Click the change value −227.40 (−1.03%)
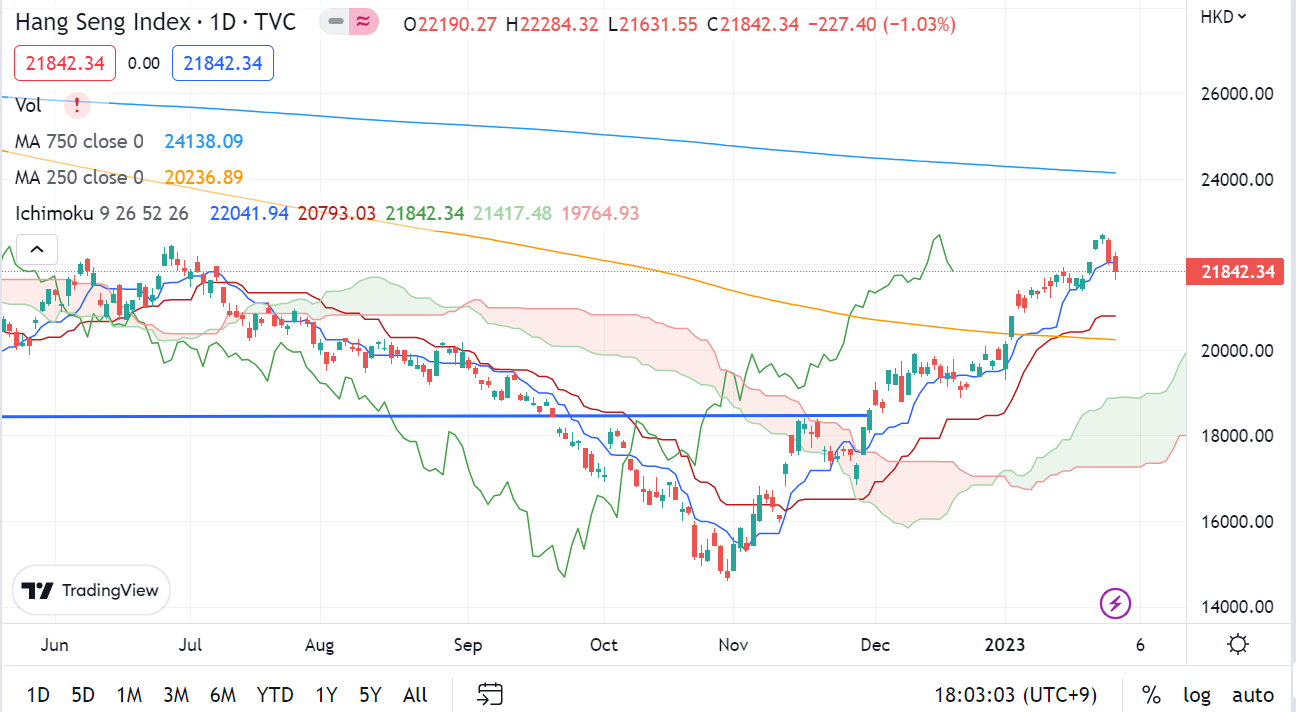The image size is (1296, 712). point(881,23)
